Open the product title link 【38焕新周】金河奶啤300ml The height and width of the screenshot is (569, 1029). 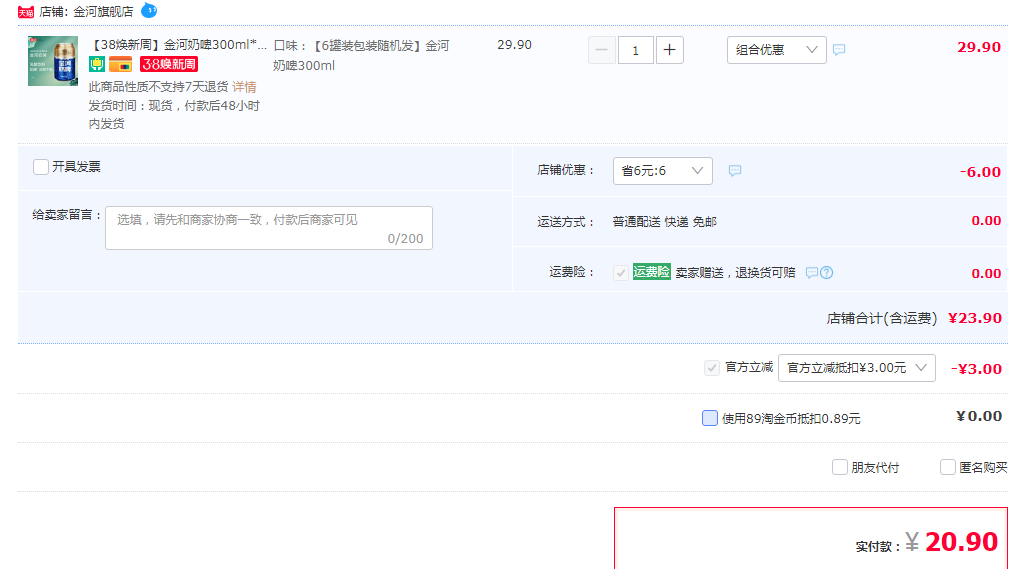(x=178, y=45)
